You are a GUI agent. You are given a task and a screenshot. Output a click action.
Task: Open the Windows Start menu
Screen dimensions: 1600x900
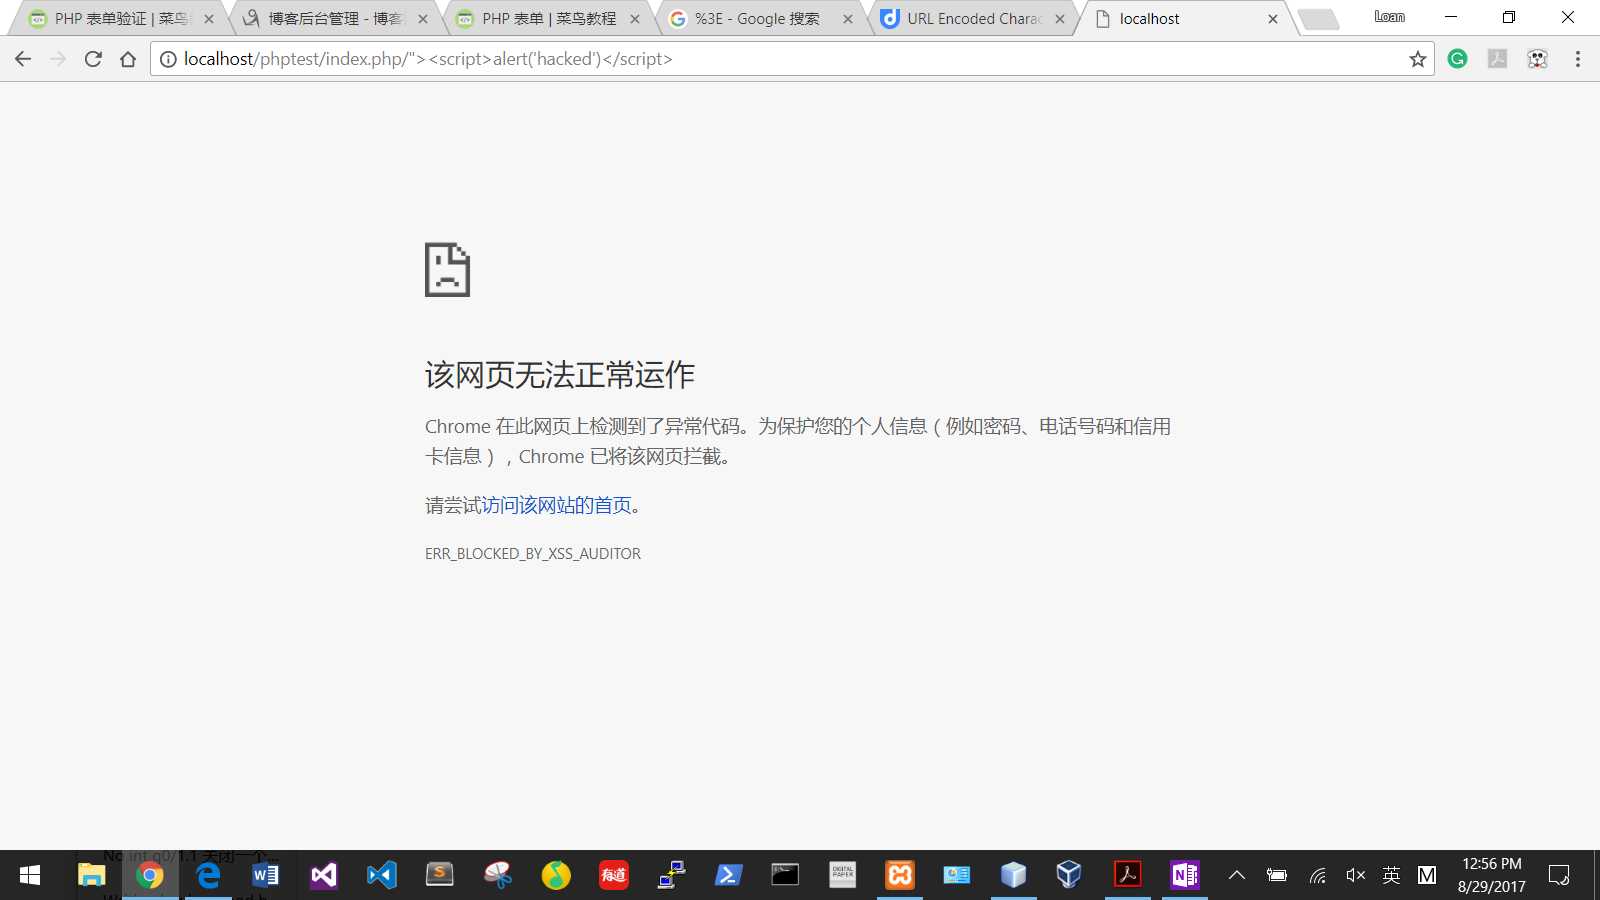click(30, 875)
